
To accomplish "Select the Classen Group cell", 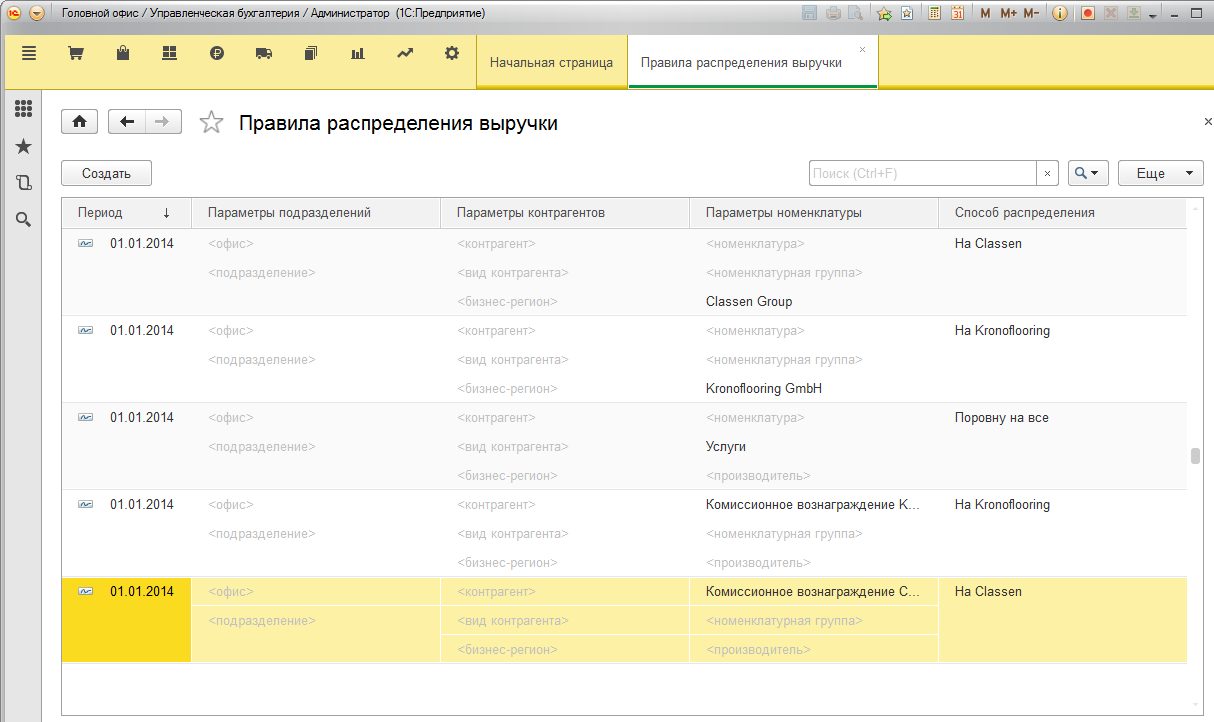I will [814, 301].
